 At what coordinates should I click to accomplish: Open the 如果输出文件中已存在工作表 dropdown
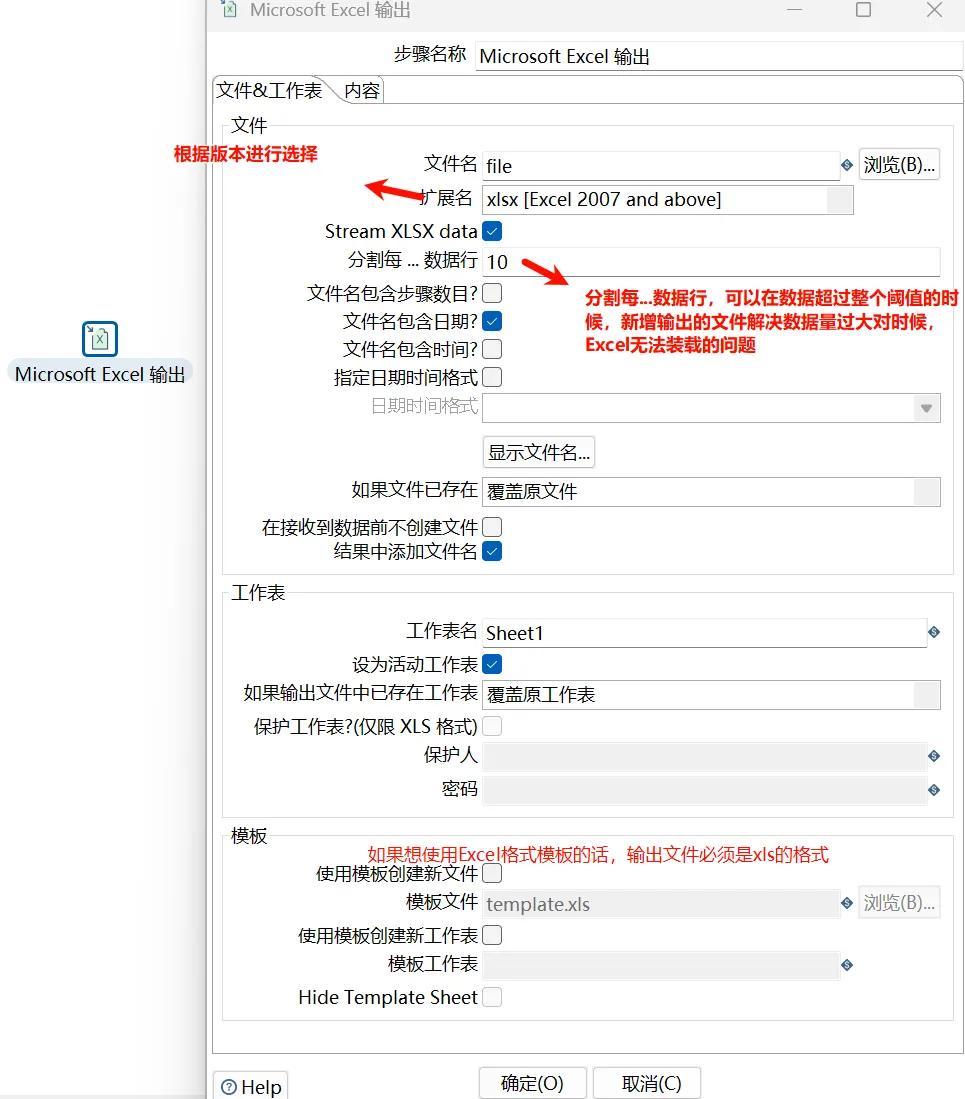click(x=927, y=695)
